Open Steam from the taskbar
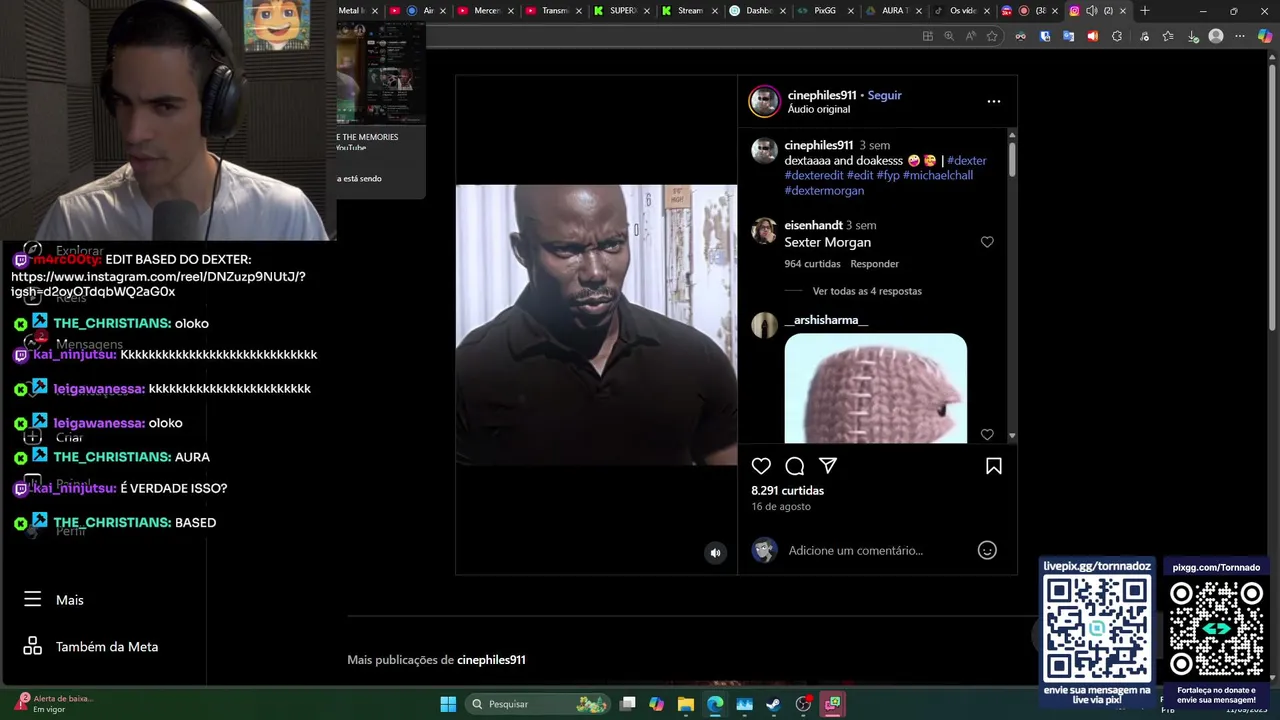 coord(774,704)
